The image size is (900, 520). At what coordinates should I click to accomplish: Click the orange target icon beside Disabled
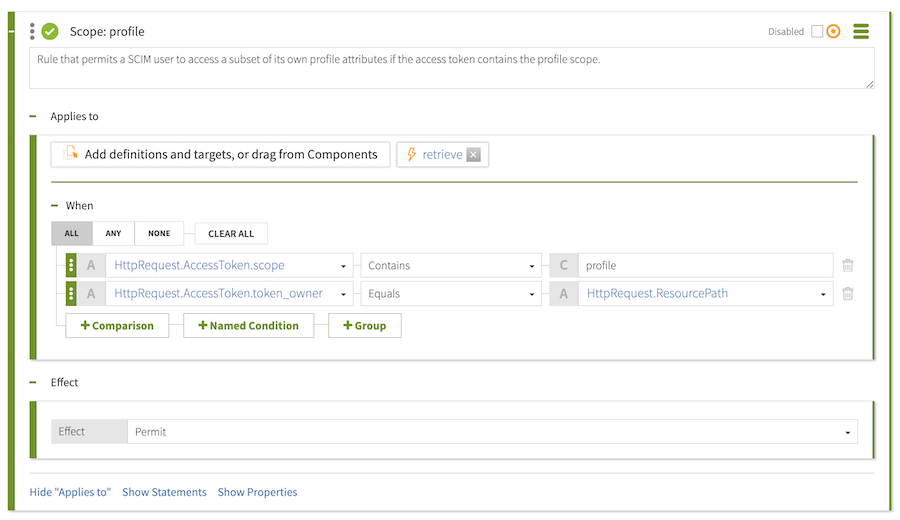(833, 31)
